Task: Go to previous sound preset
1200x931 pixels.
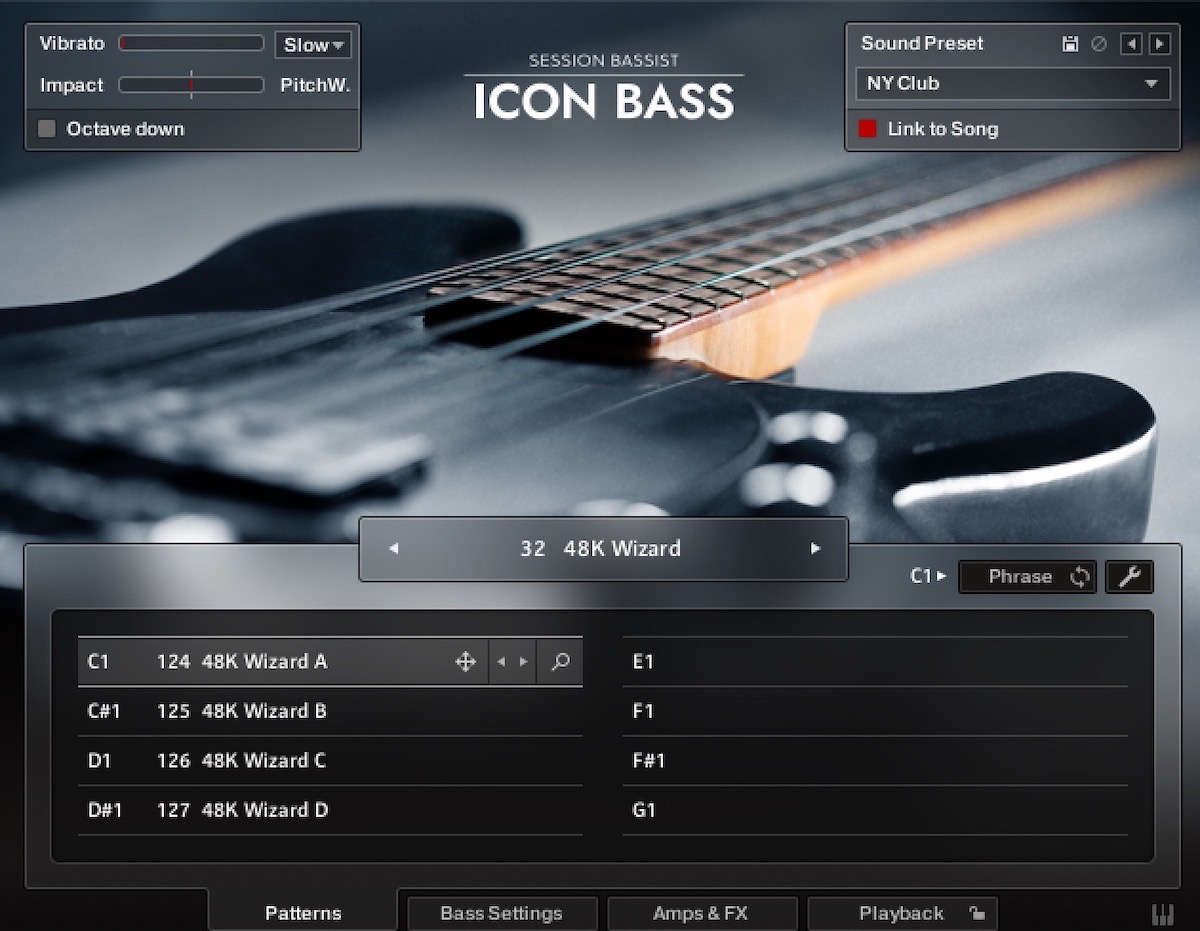Action: pos(1131,44)
